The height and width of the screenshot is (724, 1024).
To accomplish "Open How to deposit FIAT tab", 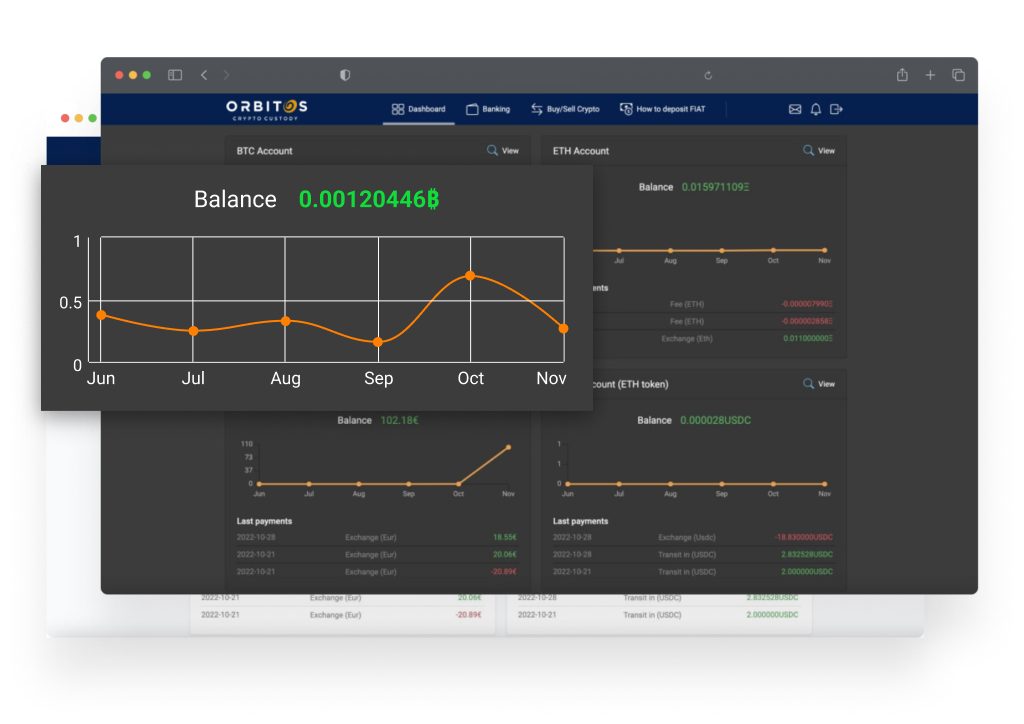I will tap(662, 109).
